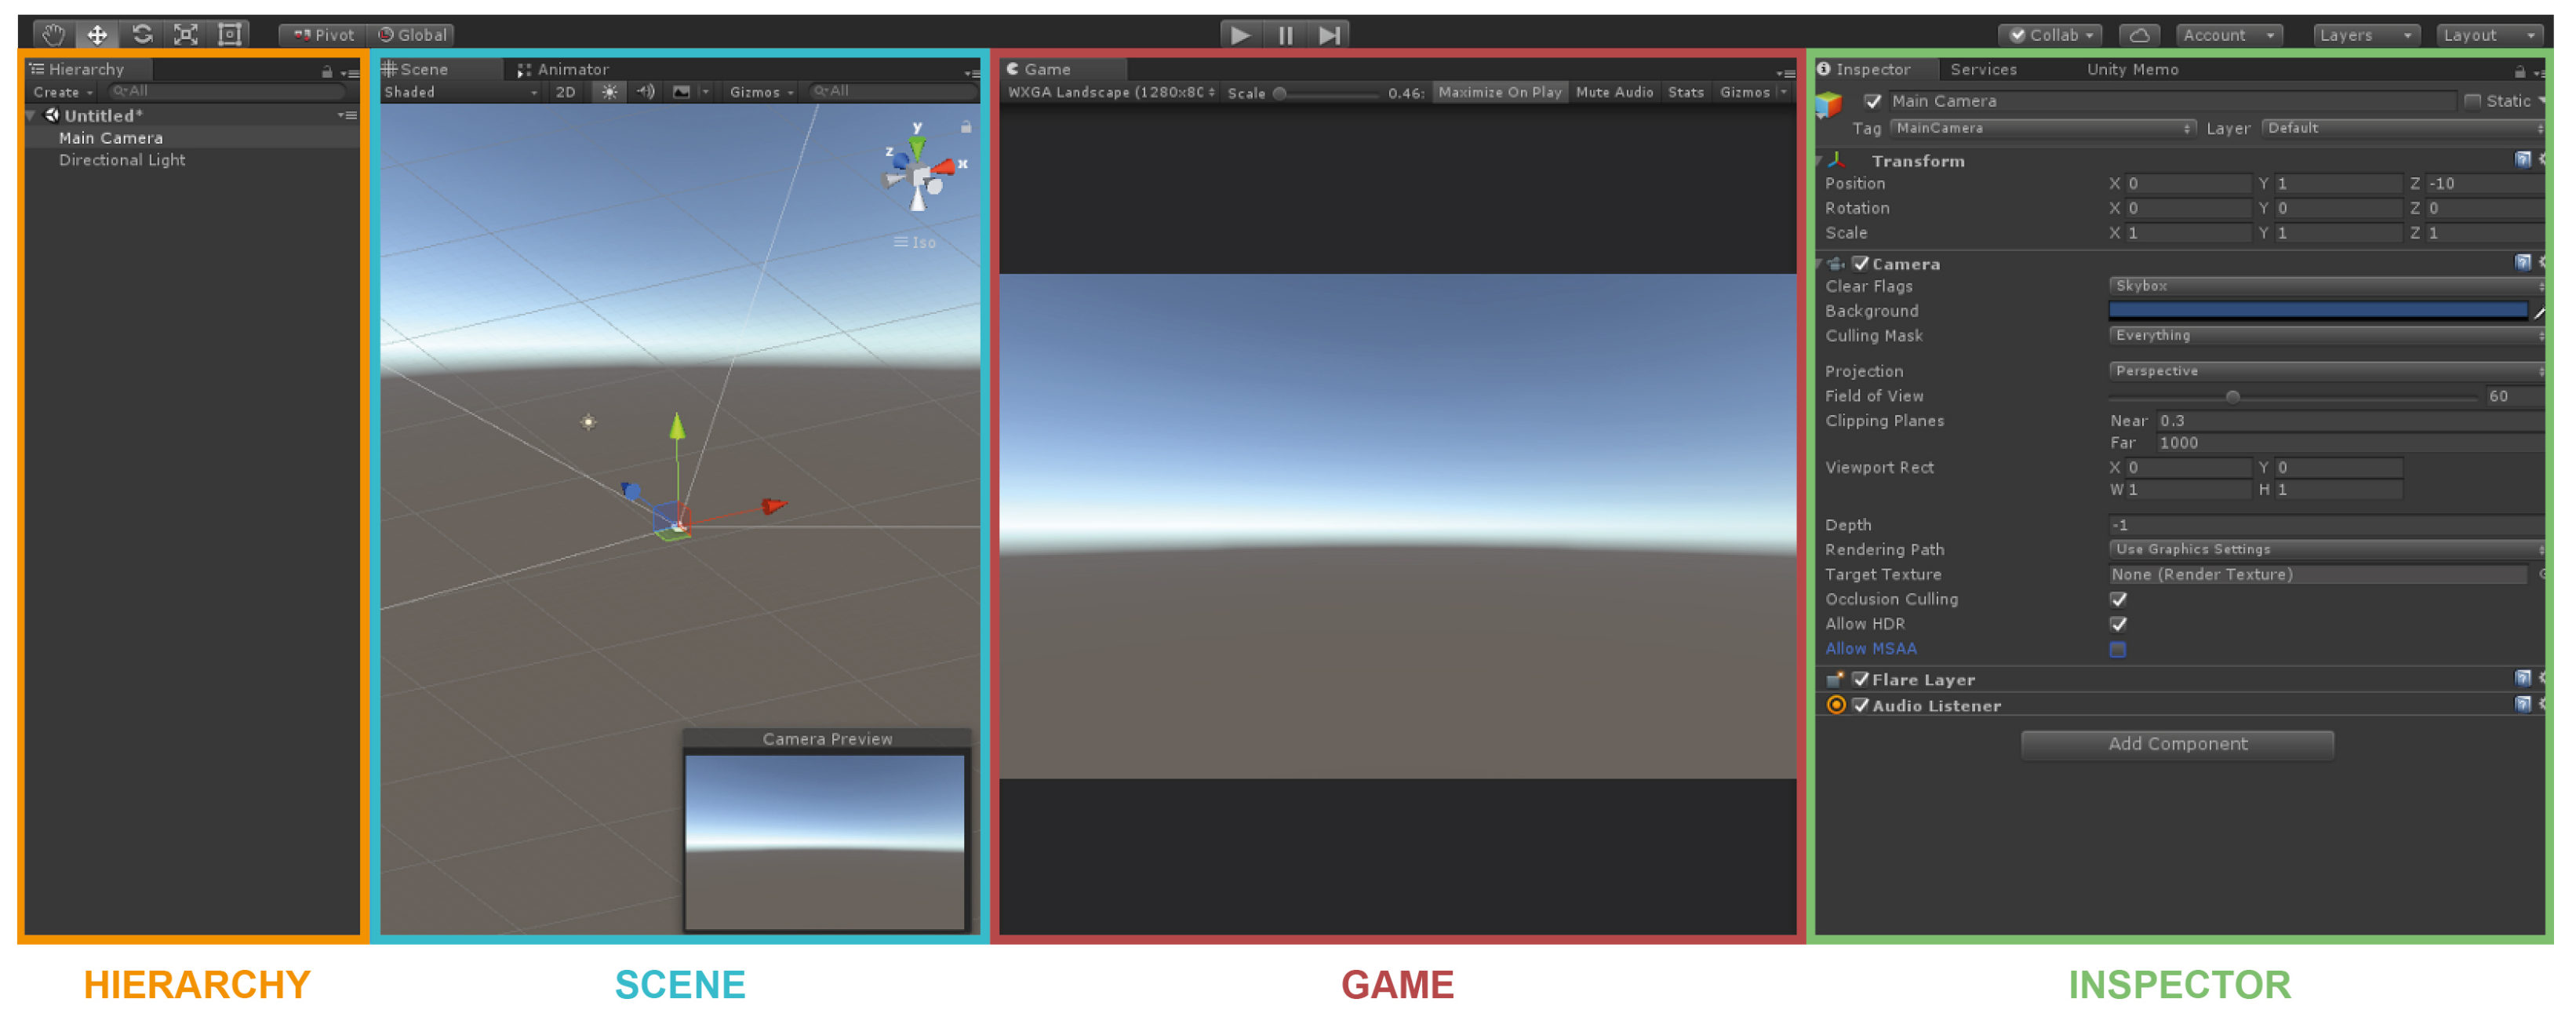2576x1017 pixels.
Task: Select the Hand tool in toolbar
Action: pos(53,35)
